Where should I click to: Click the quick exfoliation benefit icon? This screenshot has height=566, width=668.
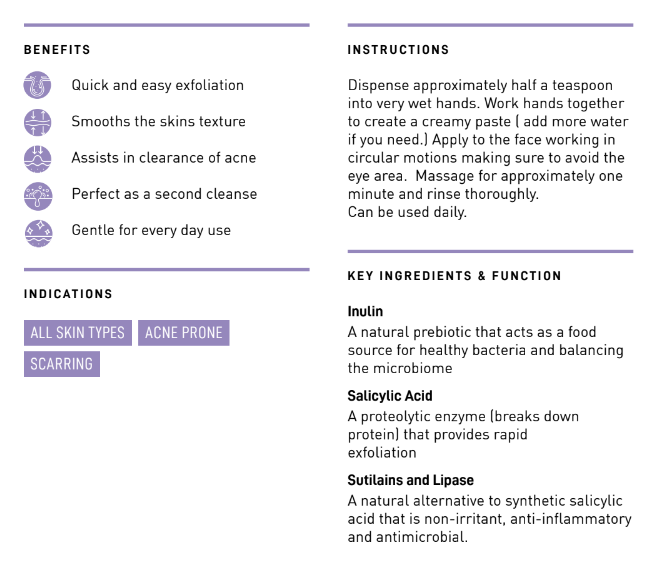point(37,86)
